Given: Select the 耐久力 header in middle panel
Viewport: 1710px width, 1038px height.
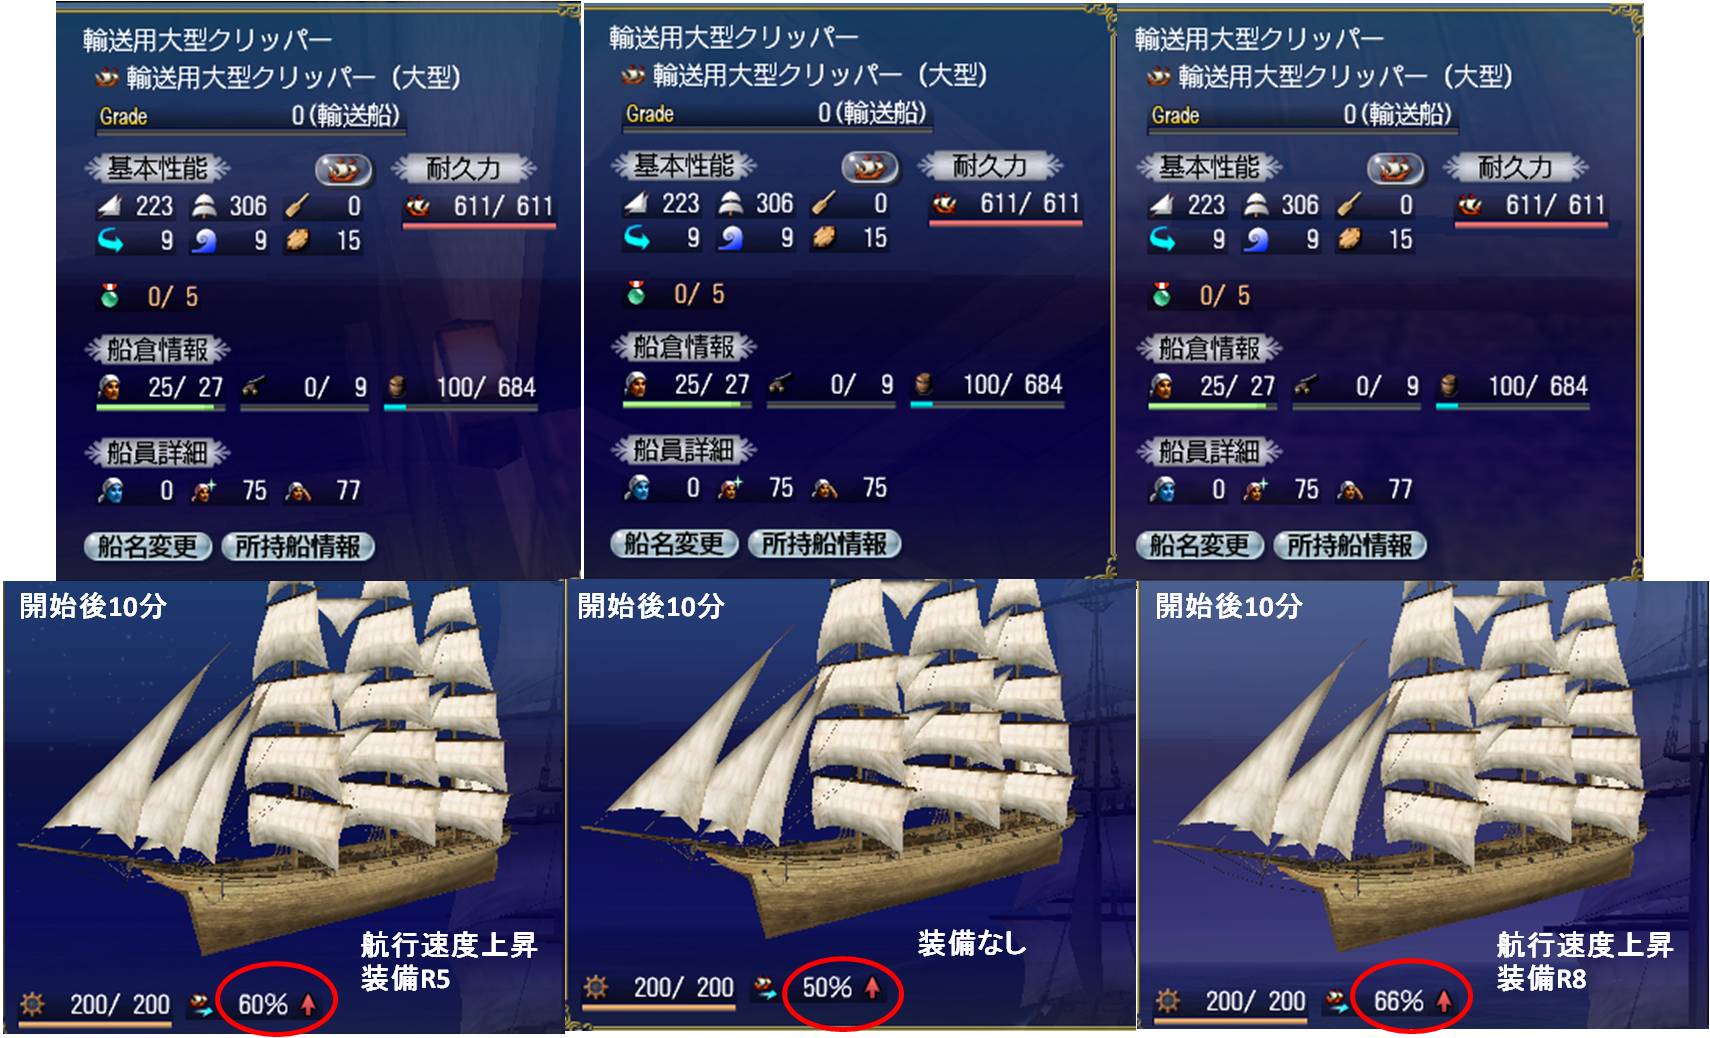Looking at the screenshot, I should 989,166.
